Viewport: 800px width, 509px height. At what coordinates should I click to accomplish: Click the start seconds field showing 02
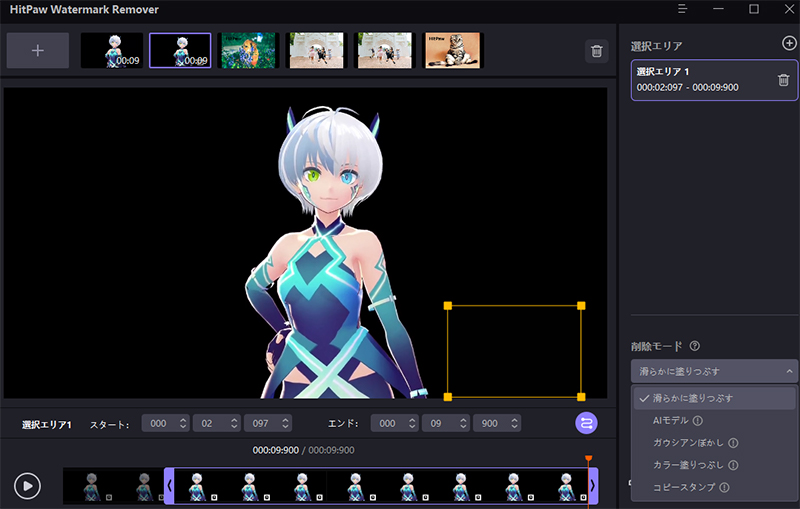point(216,423)
